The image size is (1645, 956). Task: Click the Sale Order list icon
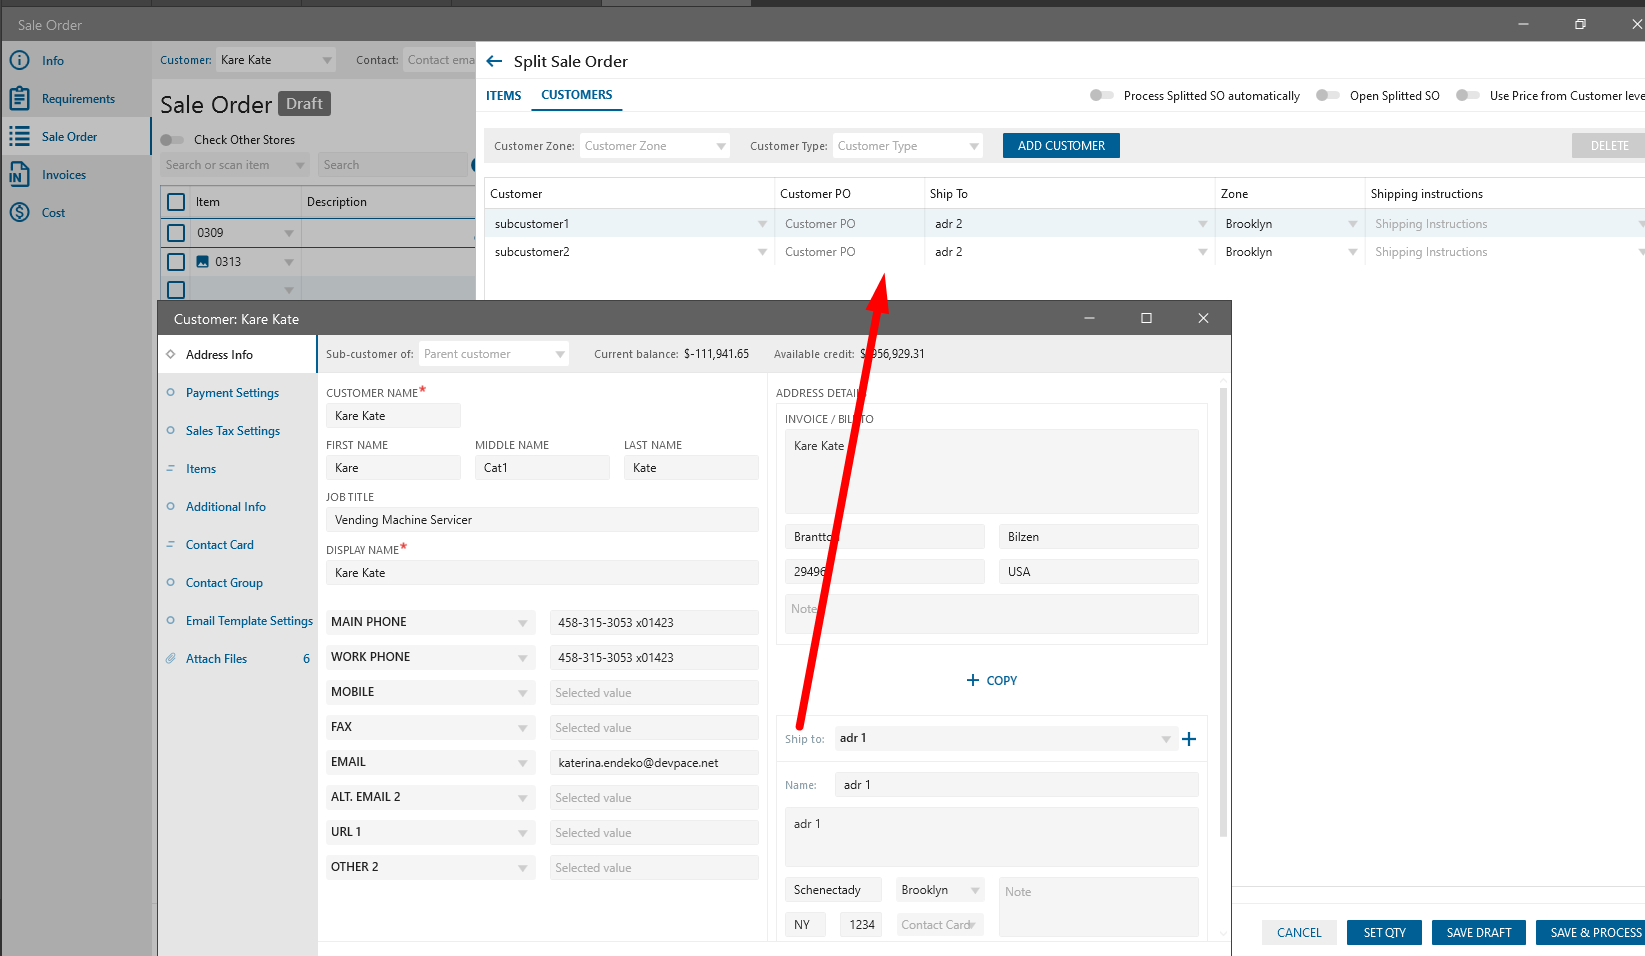click(19, 137)
